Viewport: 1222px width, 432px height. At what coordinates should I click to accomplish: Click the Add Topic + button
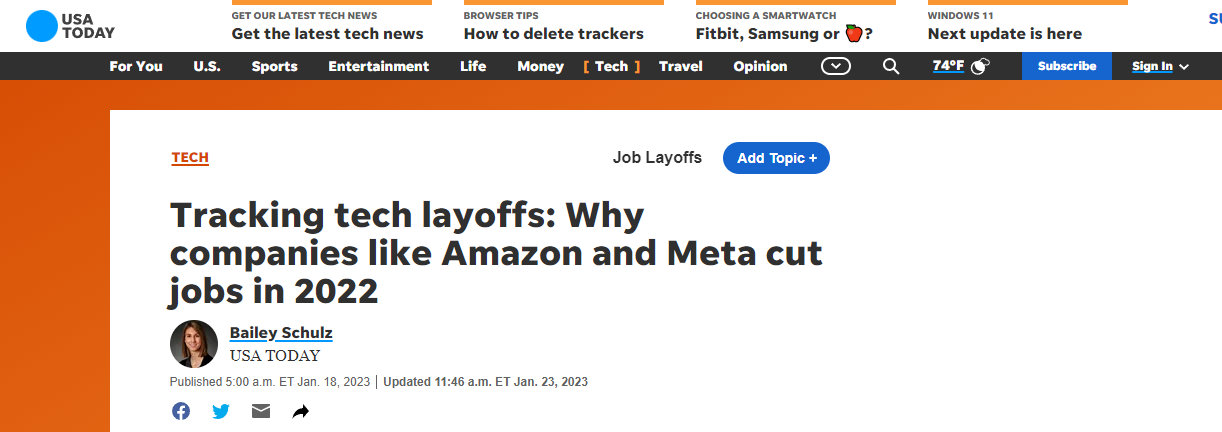[776, 158]
